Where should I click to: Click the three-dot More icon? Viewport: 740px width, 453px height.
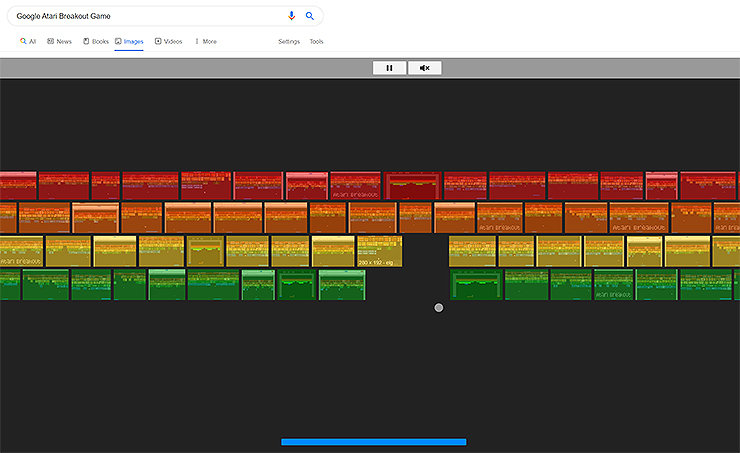point(197,42)
